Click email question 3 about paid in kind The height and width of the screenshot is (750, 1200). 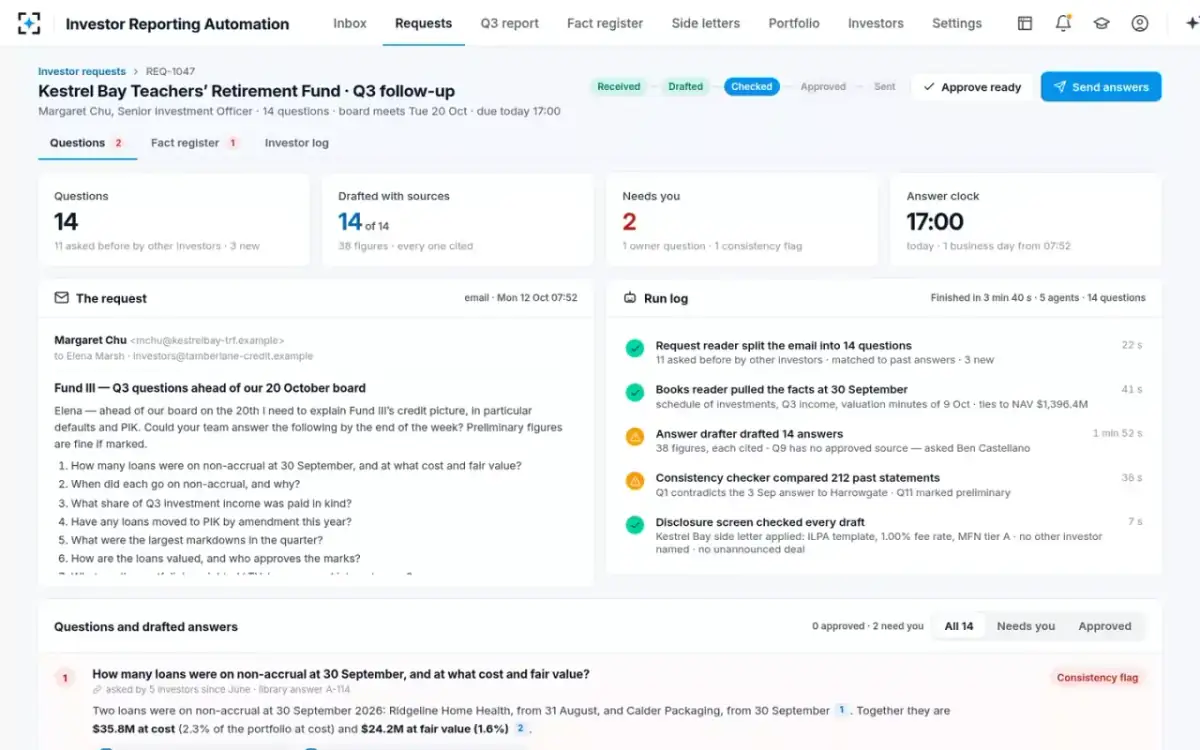(x=205, y=503)
